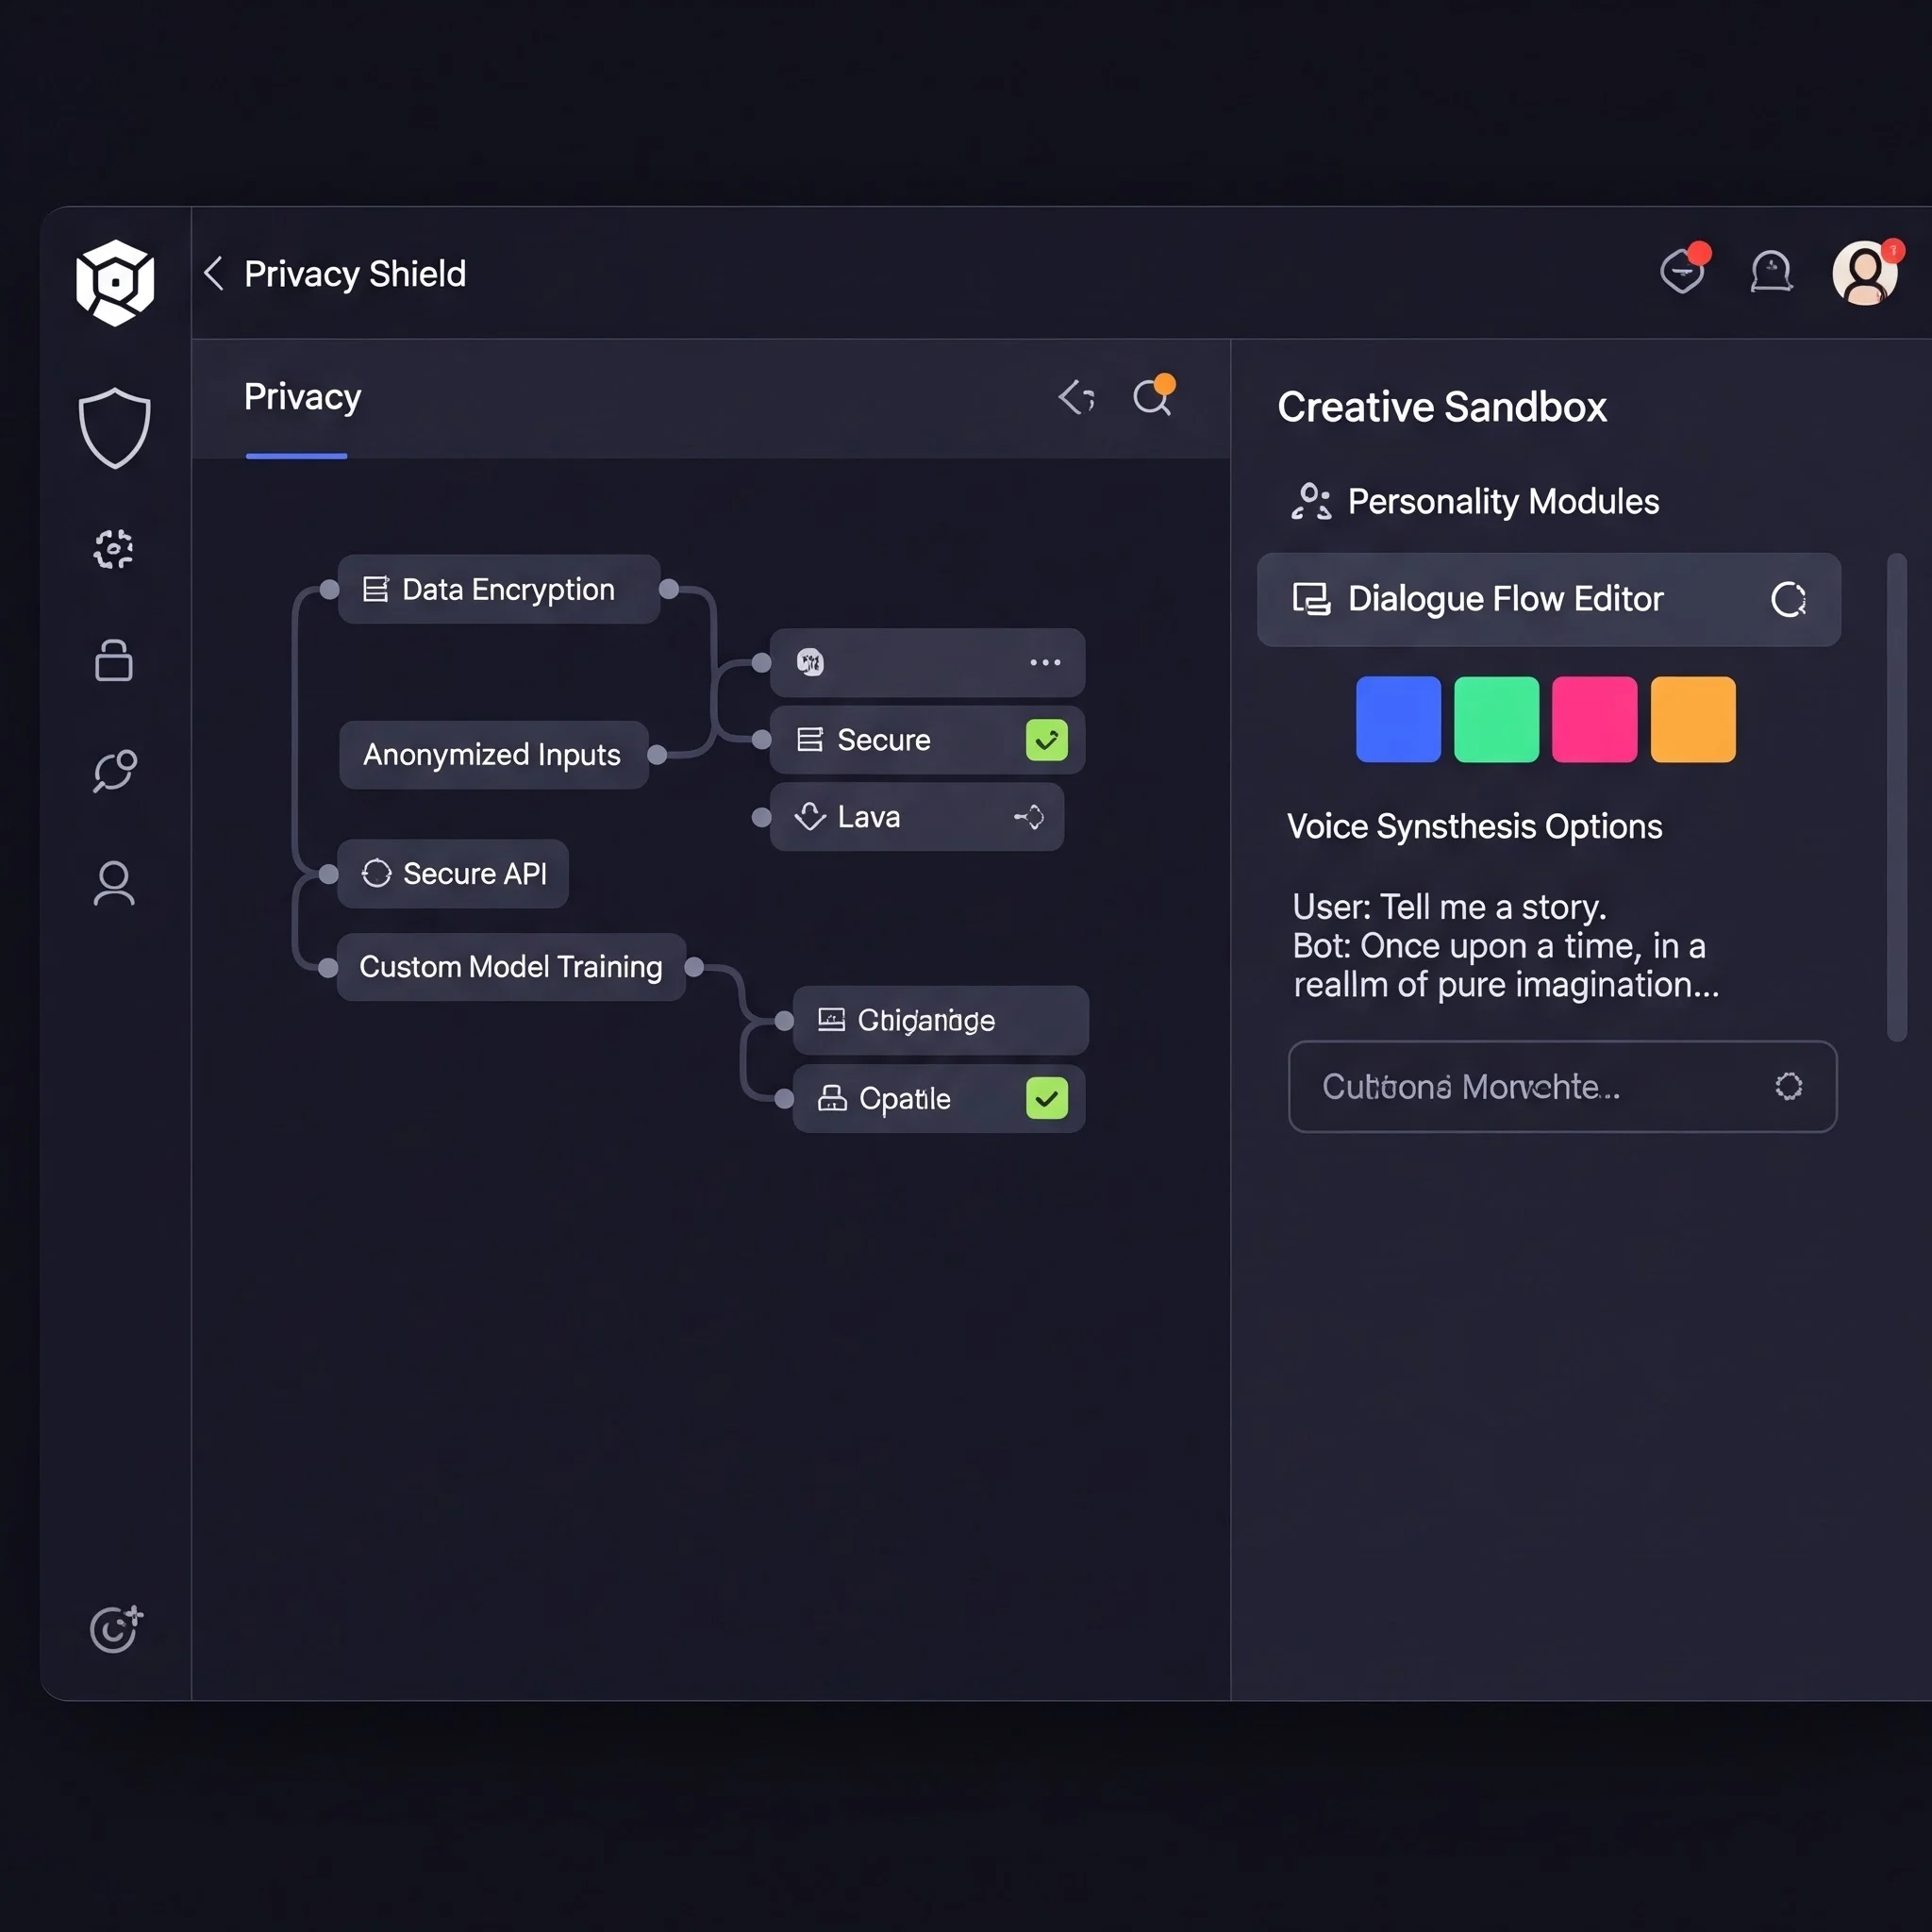
Task: Click the Lava node down-arrow icon
Action: click(x=810, y=816)
